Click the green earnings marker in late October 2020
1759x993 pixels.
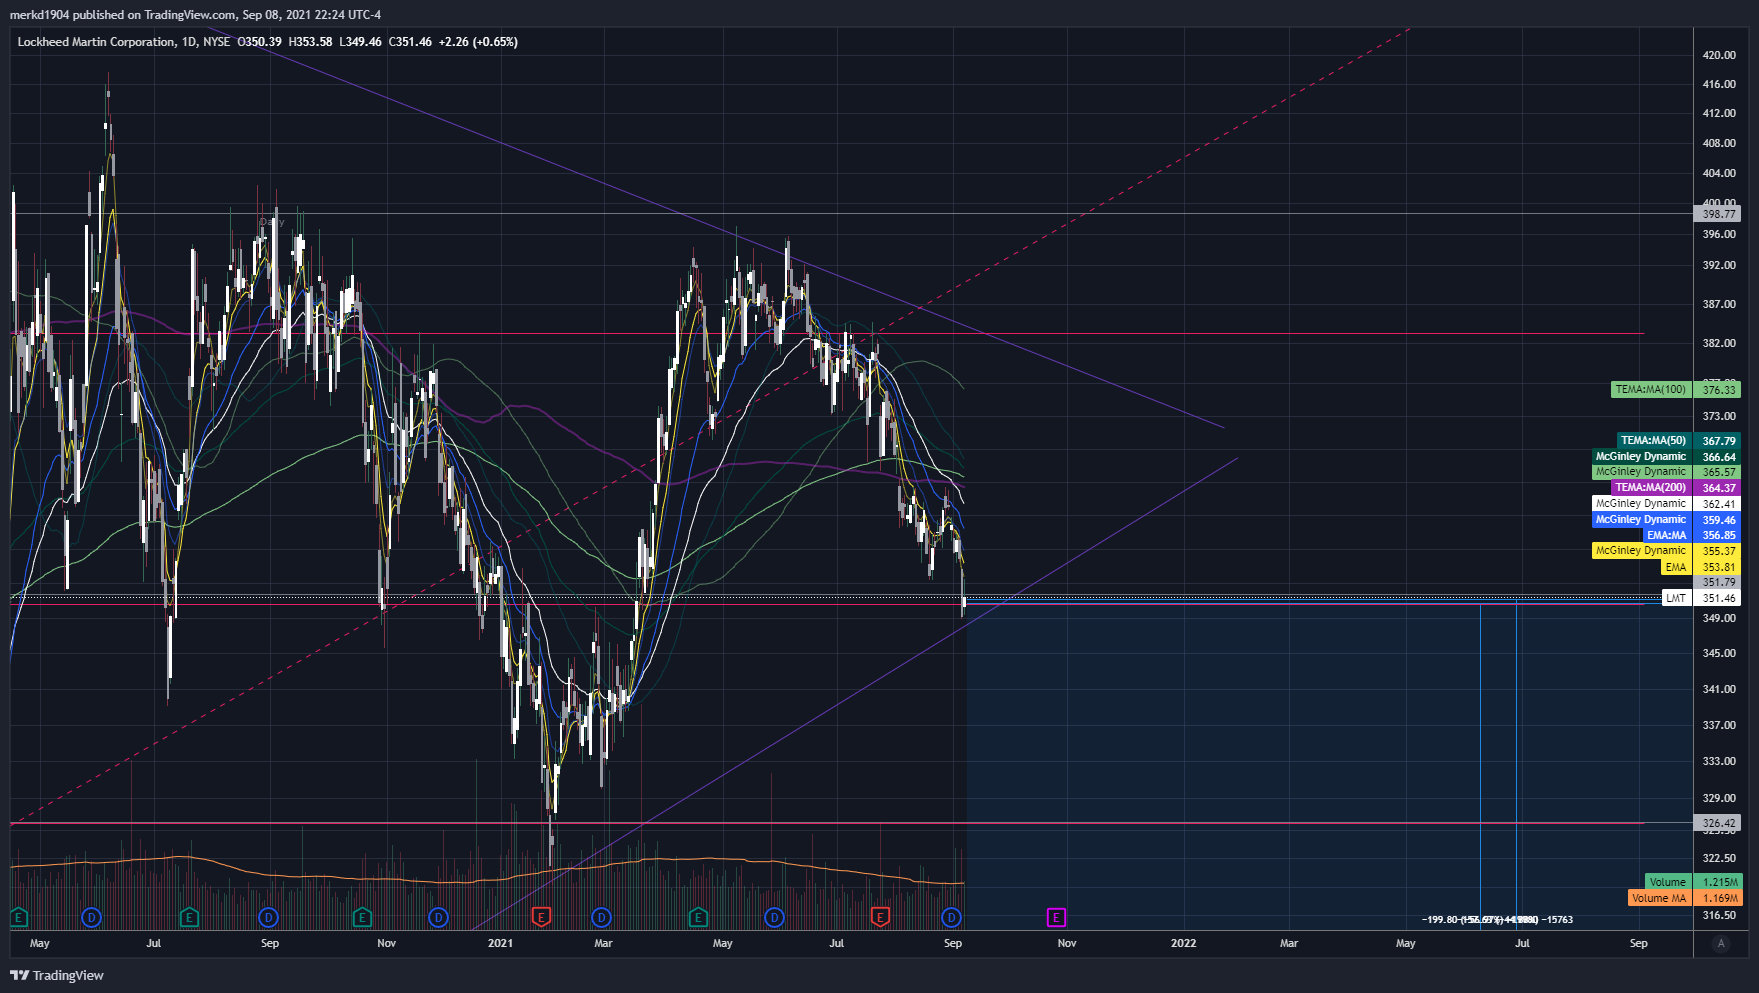pos(362,917)
